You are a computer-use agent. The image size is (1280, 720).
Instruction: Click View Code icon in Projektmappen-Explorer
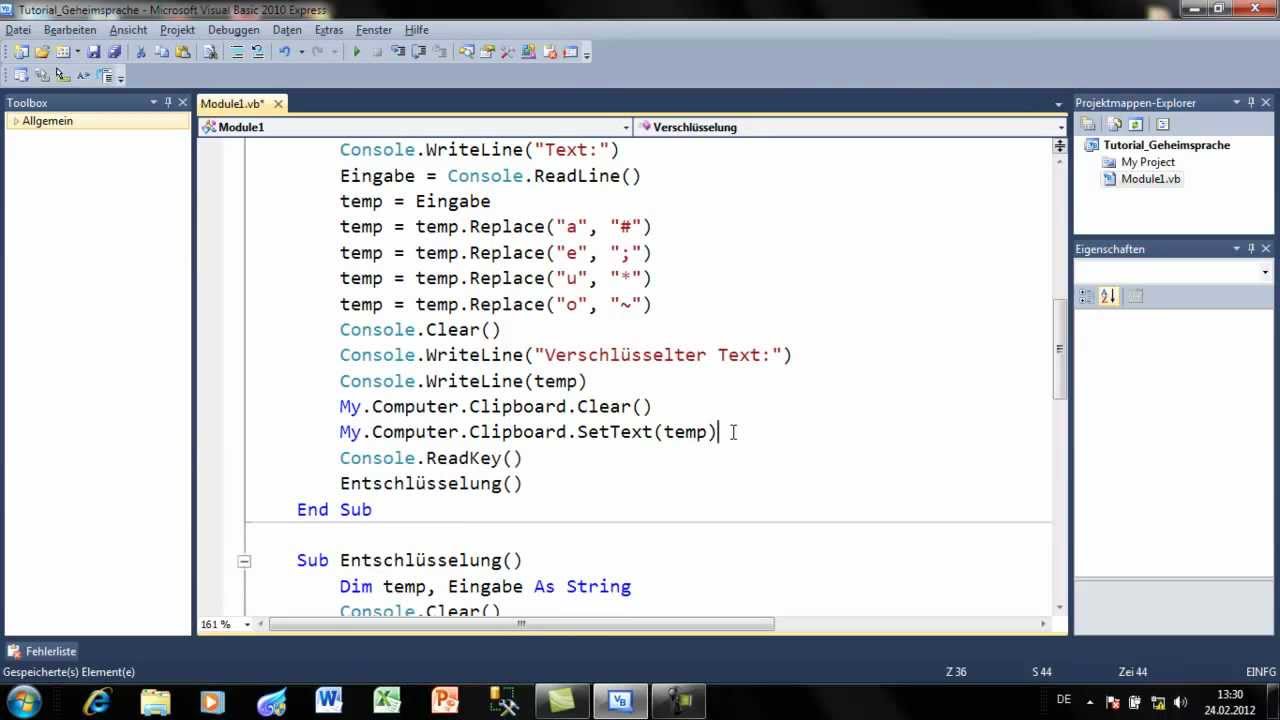click(1162, 124)
